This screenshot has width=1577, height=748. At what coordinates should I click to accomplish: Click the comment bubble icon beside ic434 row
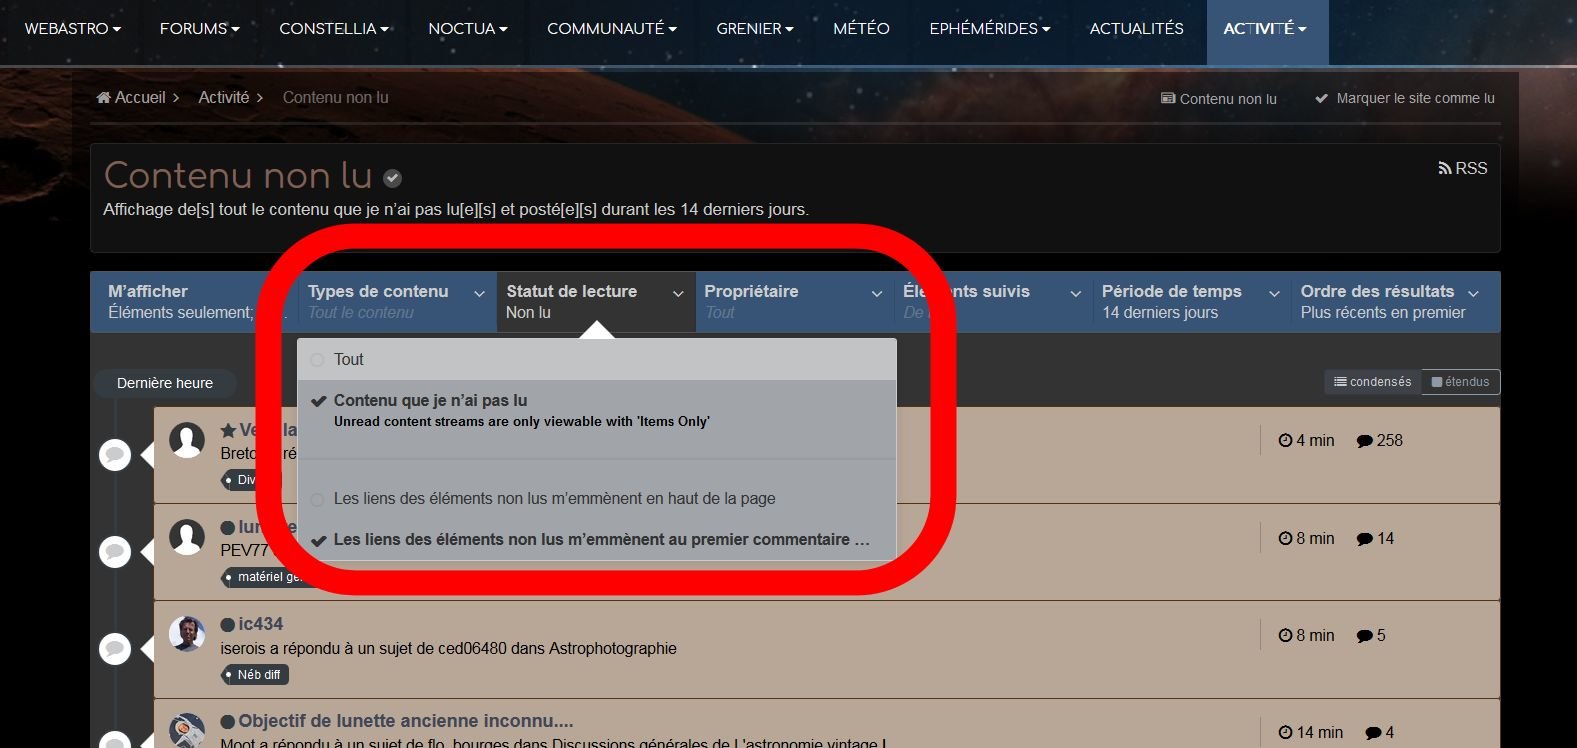(115, 649)
